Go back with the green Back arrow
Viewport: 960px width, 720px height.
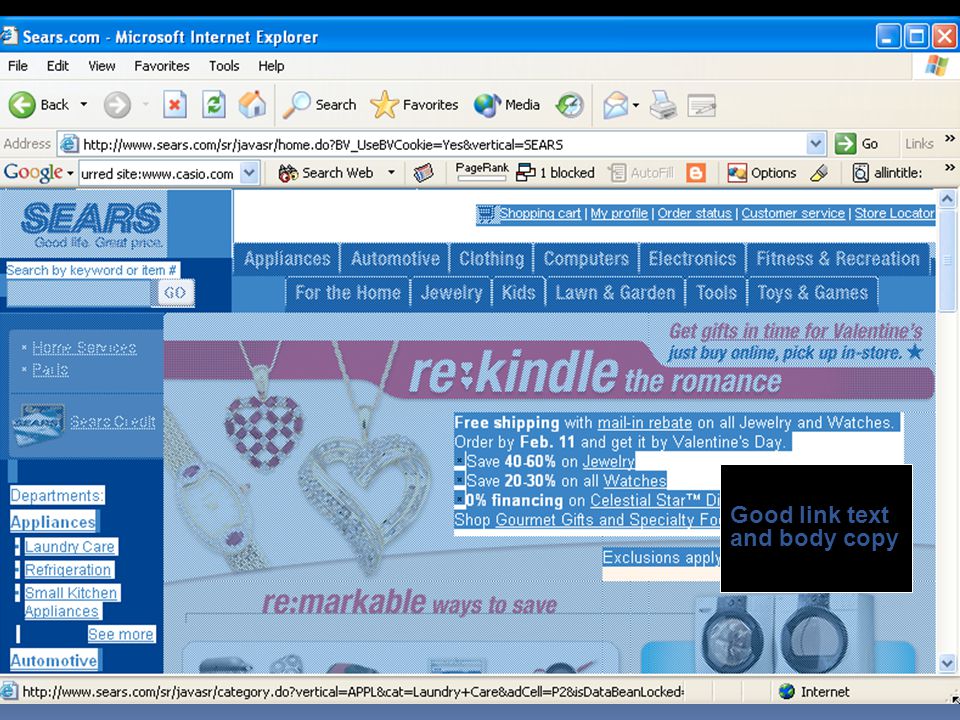pos(38,105)
